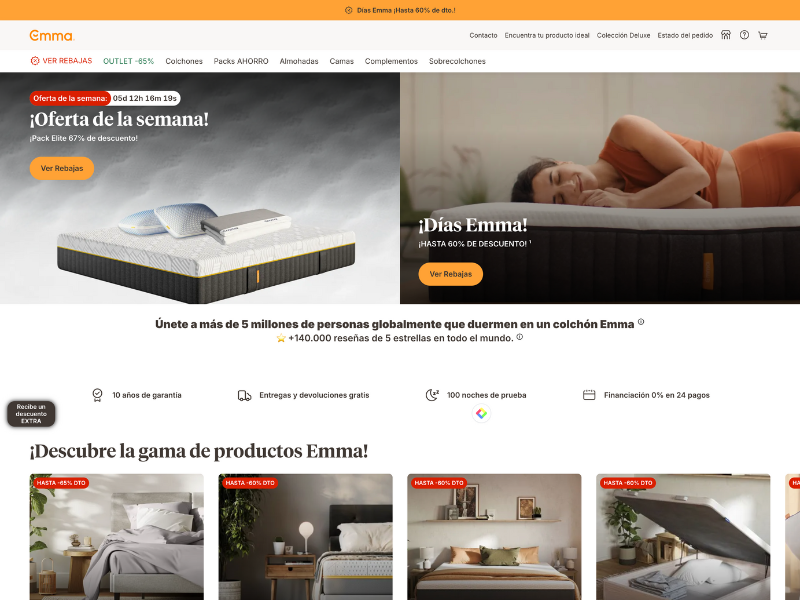The width and height of the screenshot is (800, 600).
Task: Select OUTLET -65% in navigation
Action: point(129,61)
